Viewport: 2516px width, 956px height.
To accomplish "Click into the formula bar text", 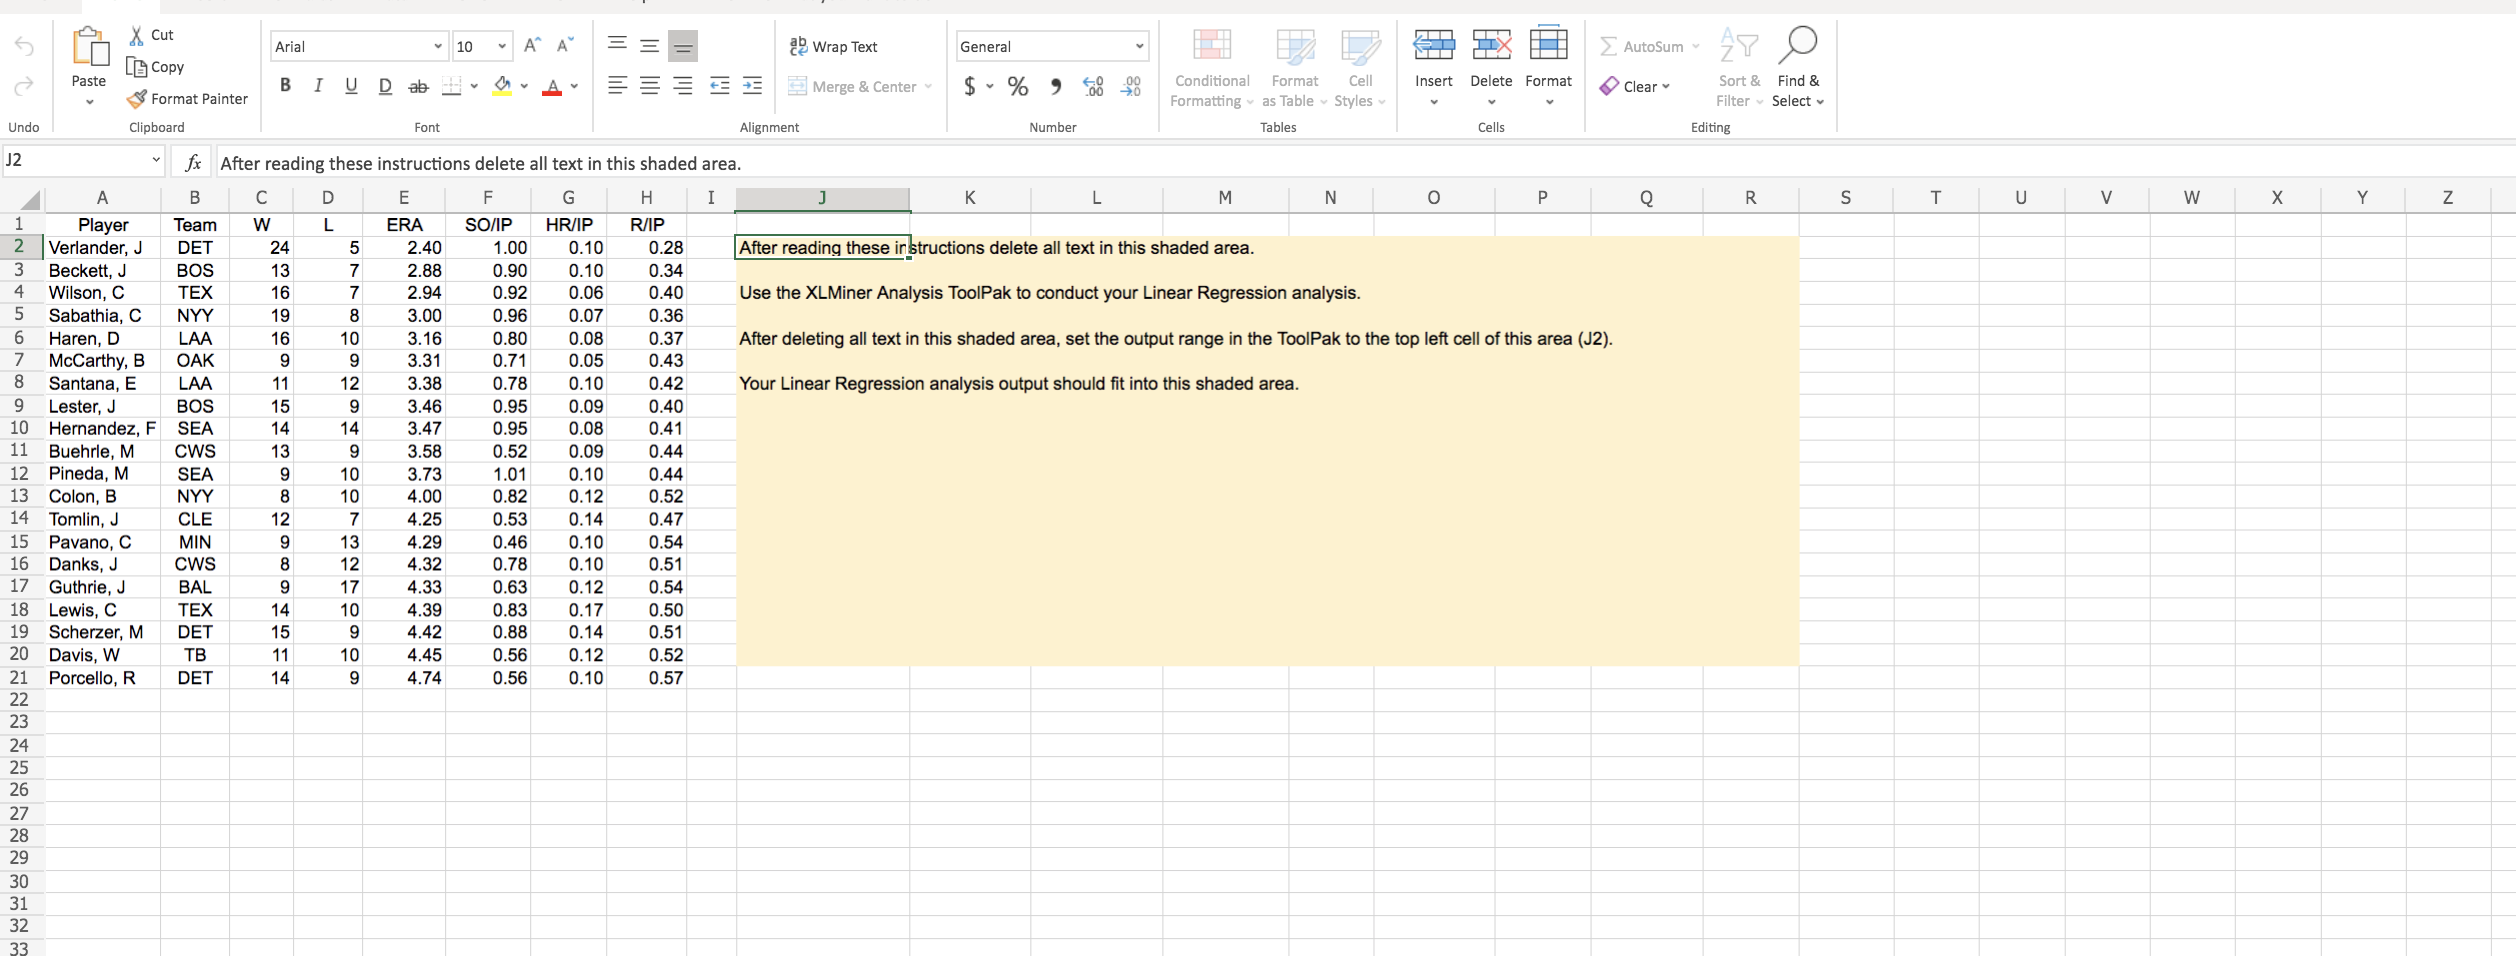I will point(1365,163).
